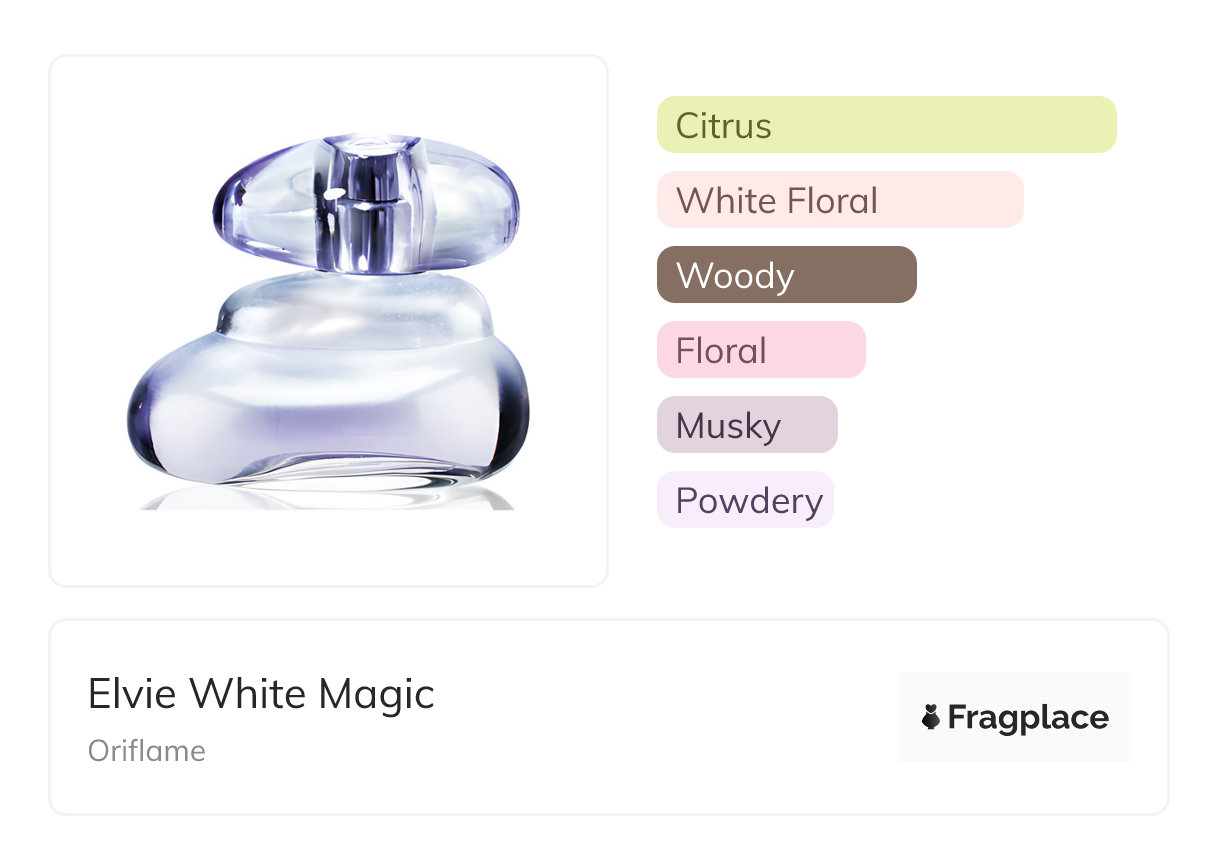Click the Fragplace bottle logo icon
The image size is (1218, 864).
click(931, 717)
